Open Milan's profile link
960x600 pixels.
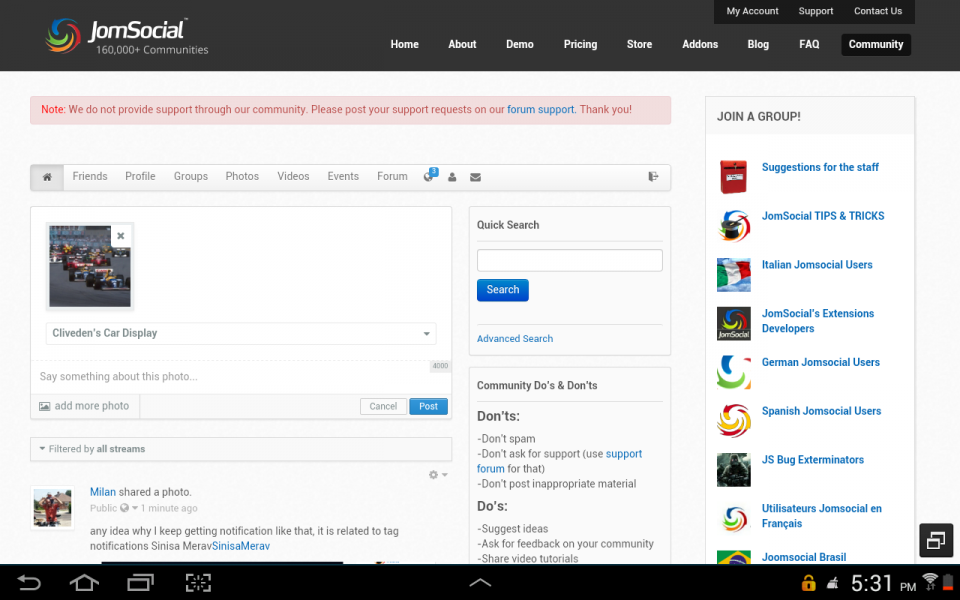click(x=103, y=492)
